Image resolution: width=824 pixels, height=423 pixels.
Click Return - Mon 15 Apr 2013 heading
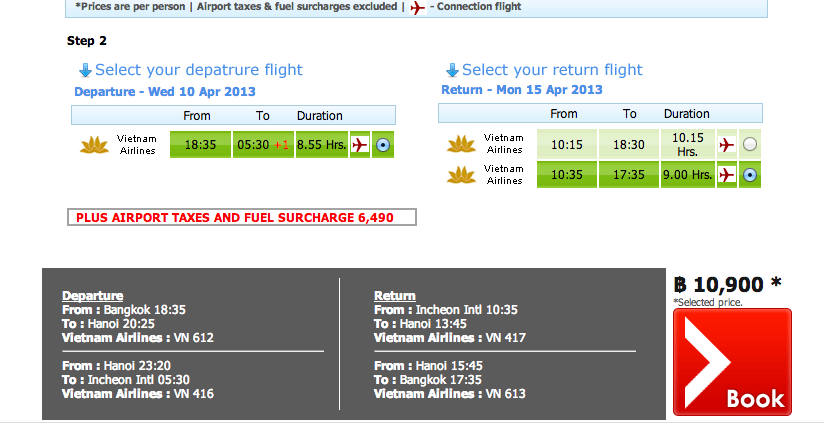coord(522,89)
